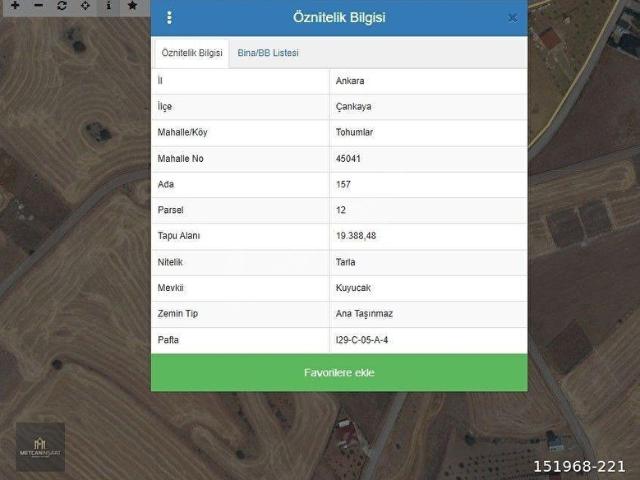
Task: Select the Pafta value I29-C-05-A-4
Action: pyautogui.click(x=362, y=340)
